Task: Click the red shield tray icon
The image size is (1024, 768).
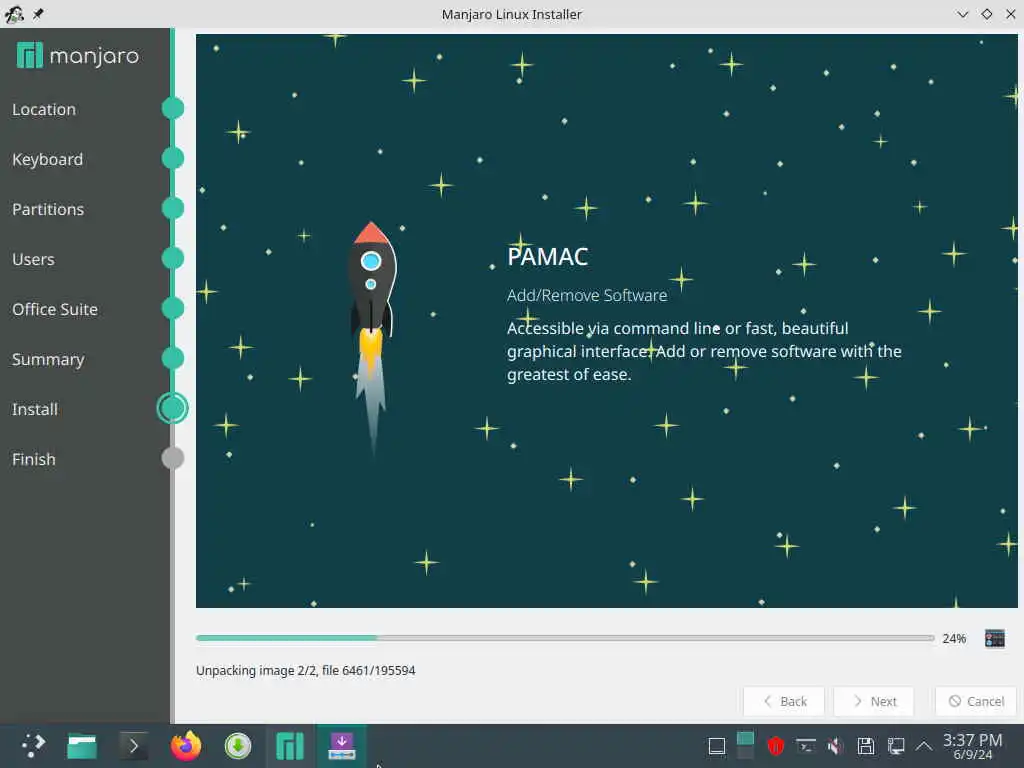Action: [x=775, y=745]
